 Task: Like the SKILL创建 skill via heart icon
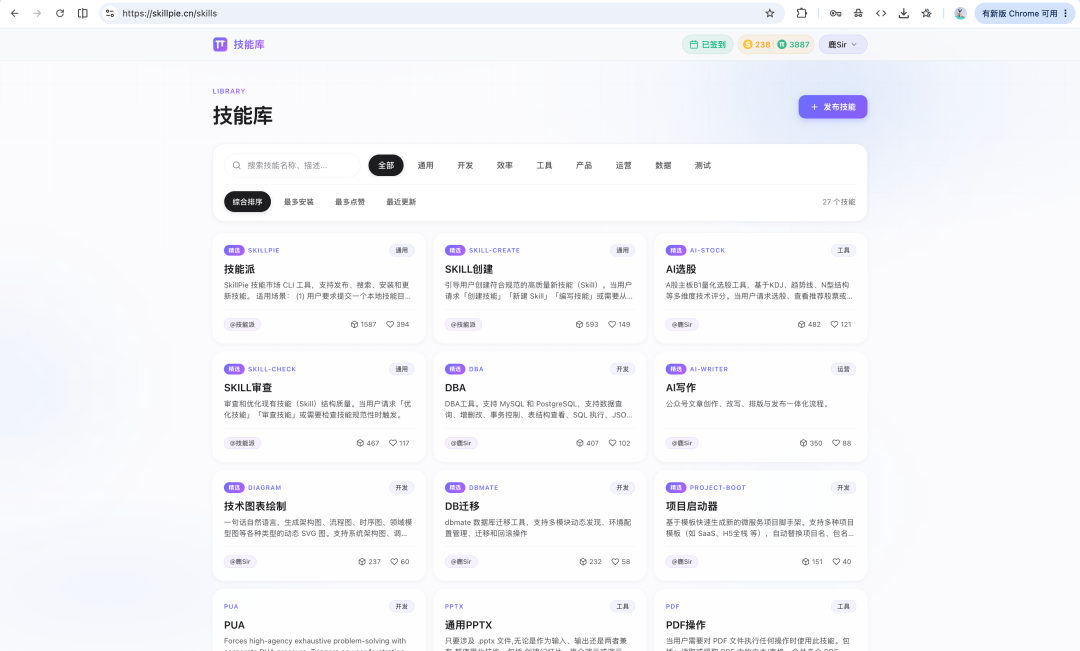tap(612, 324)
